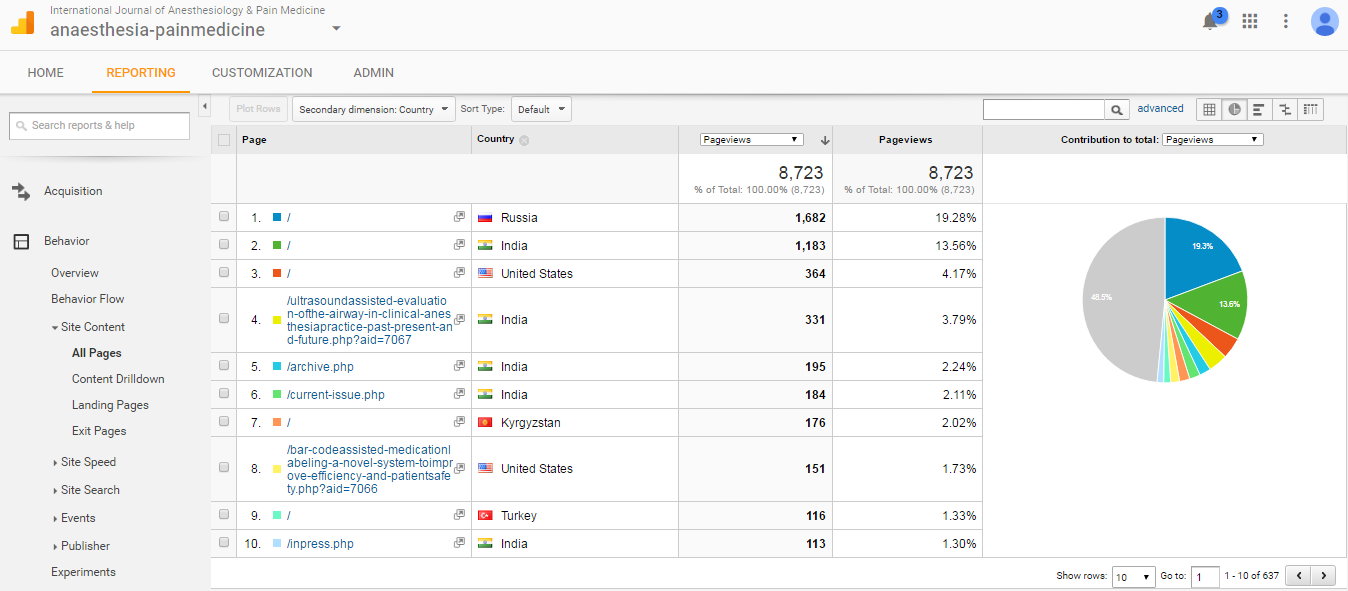Open /inpress.php in new window
Image resolution: width=1348 pixels, height=591 pixels.
[x=459, y=543]
